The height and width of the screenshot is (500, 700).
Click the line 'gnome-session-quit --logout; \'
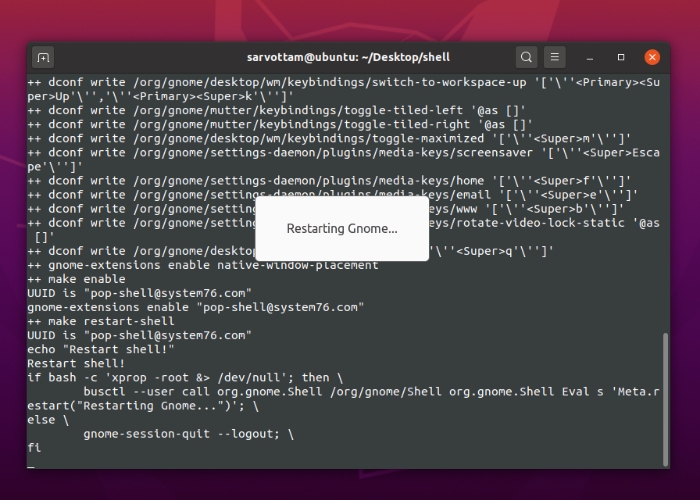coord(188,433)
